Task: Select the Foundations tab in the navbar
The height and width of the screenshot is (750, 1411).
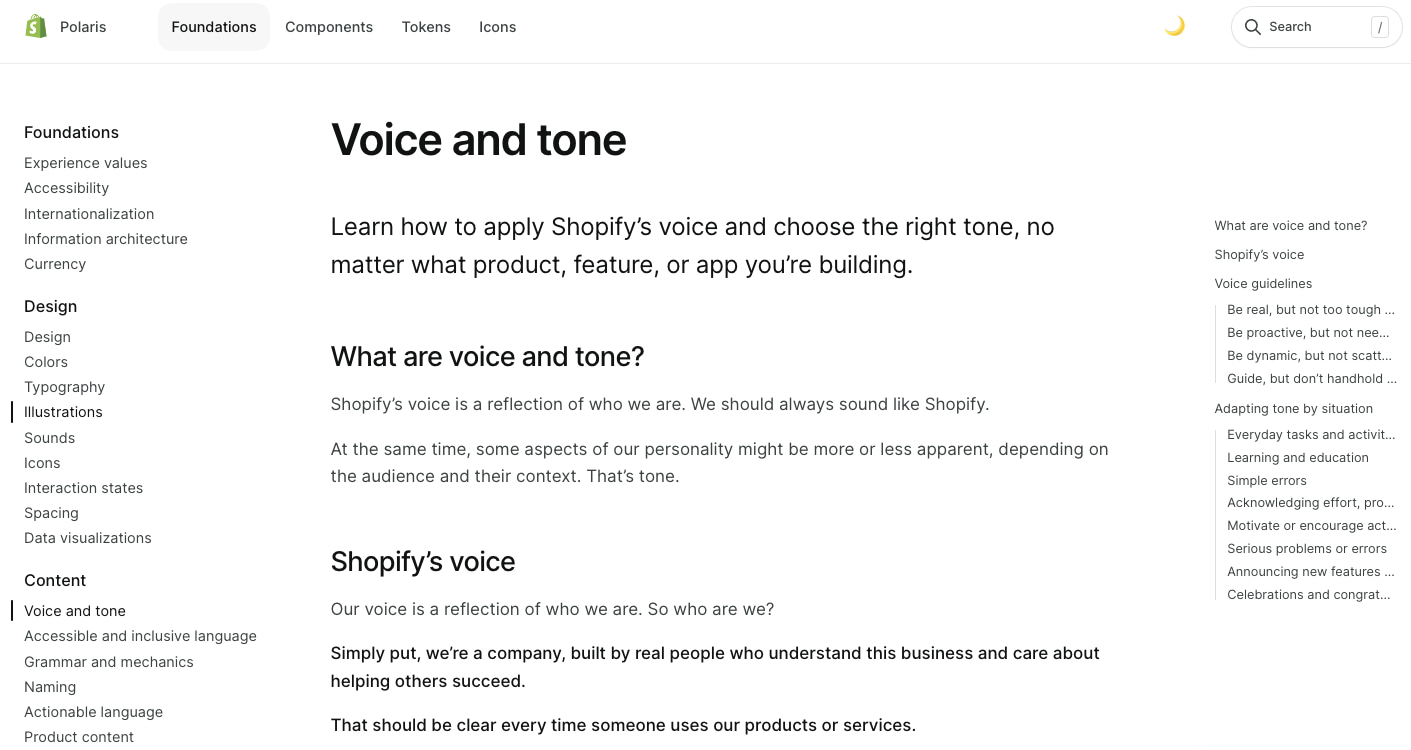Action: coord(213,27)
